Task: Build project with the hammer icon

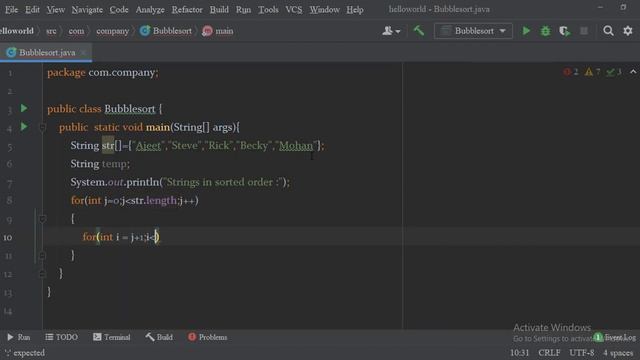Action: click(x=419, y=31)
